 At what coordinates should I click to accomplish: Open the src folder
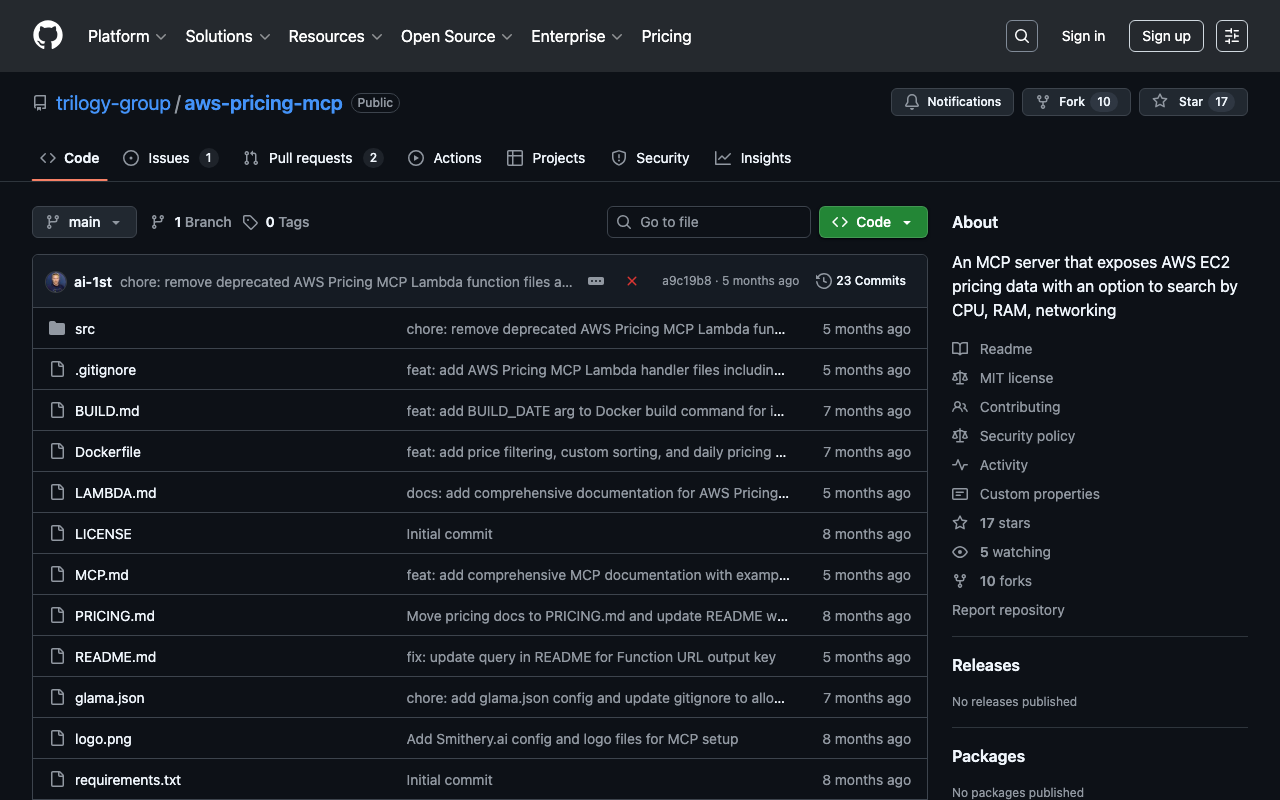click(85, 329)
